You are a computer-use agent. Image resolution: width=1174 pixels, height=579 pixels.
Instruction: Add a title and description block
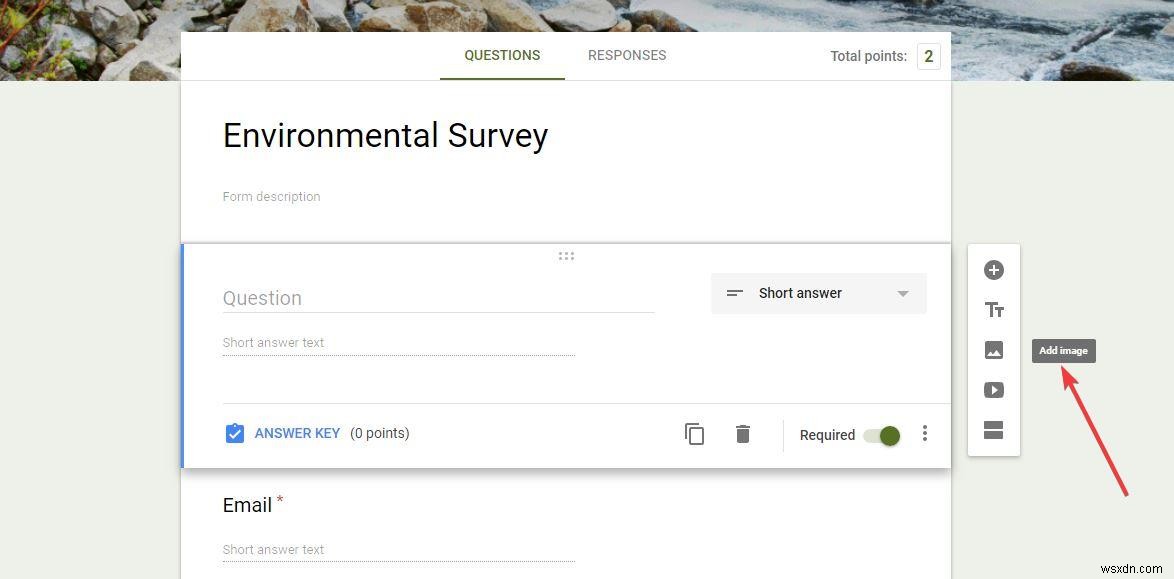point(994,310)
